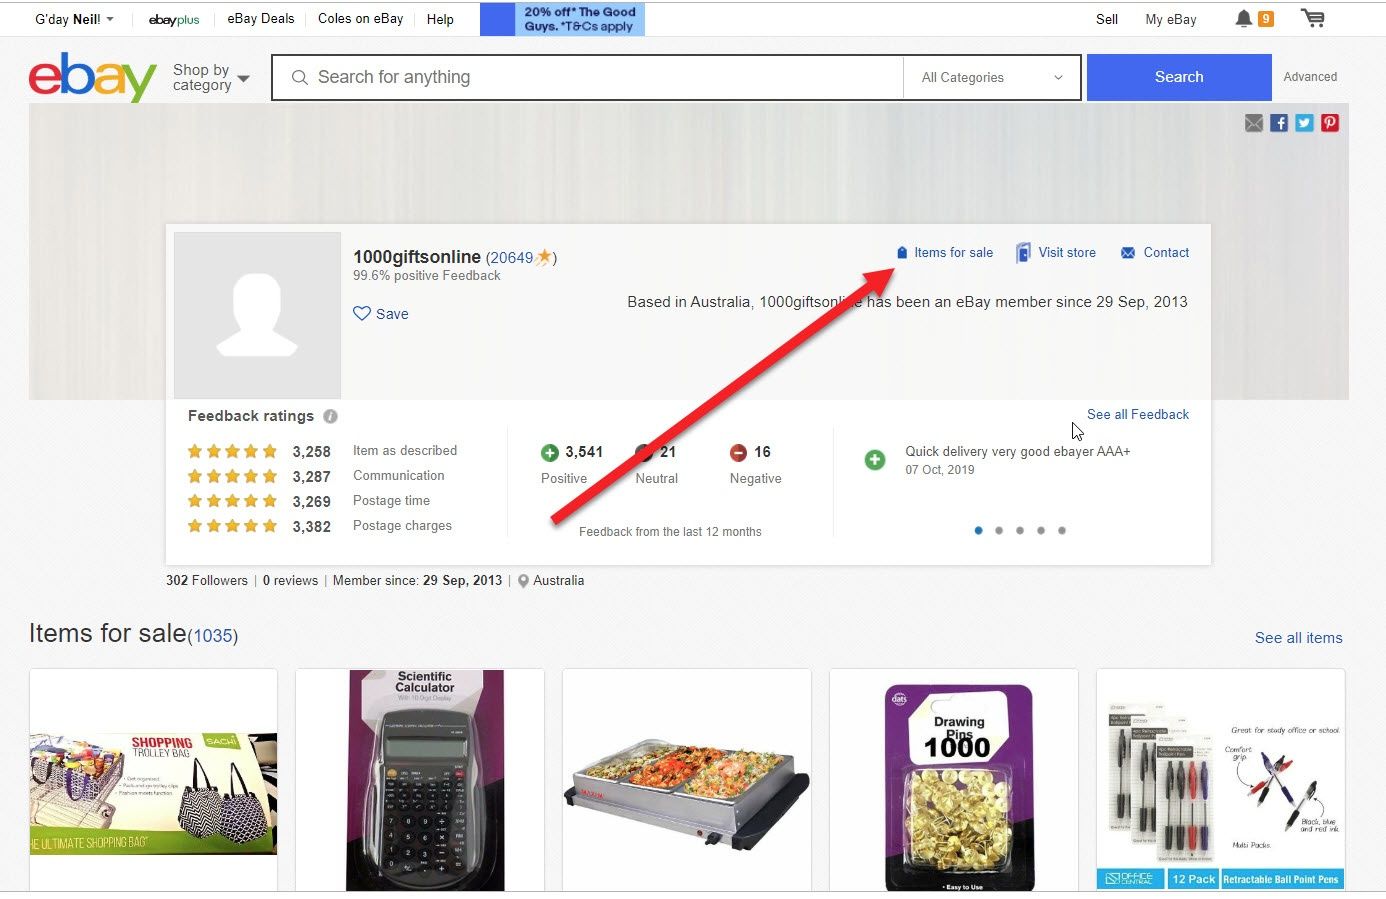This screenshot has height=899, width=1386.
Task: Click the Contact envelope icon
Action: 1128,253
